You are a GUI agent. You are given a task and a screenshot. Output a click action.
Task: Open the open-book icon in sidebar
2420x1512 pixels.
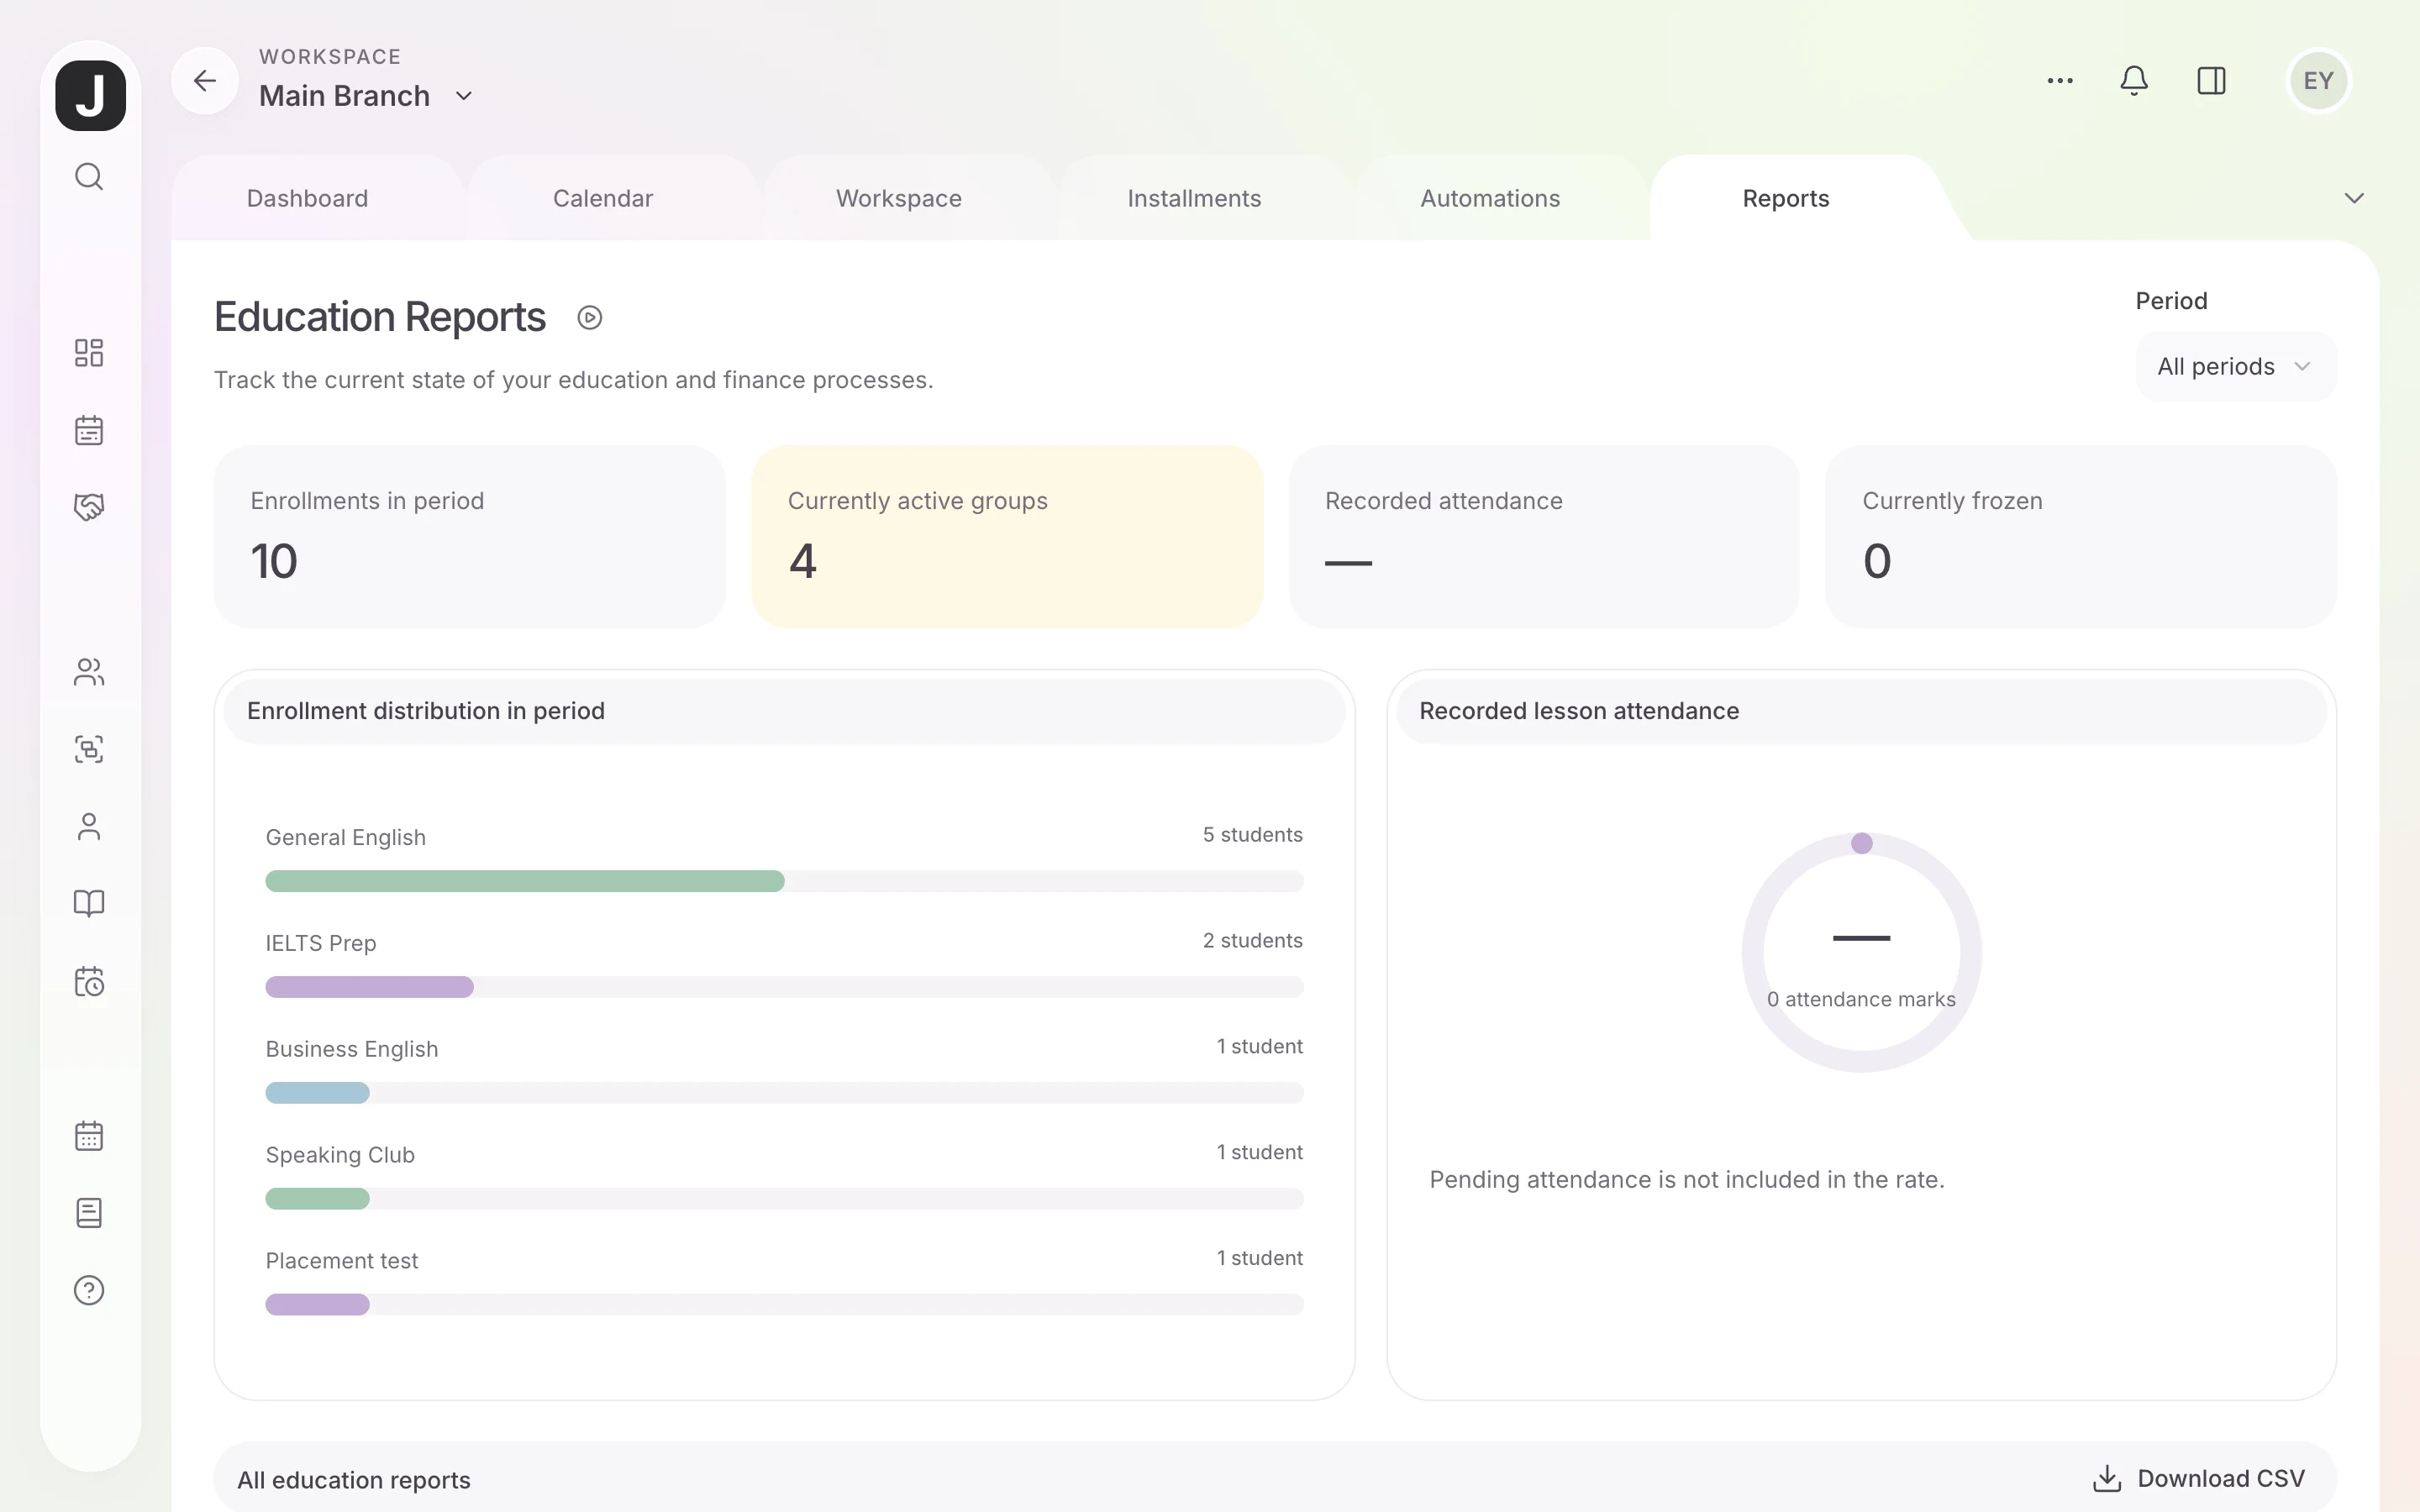(x=89, y=904)
